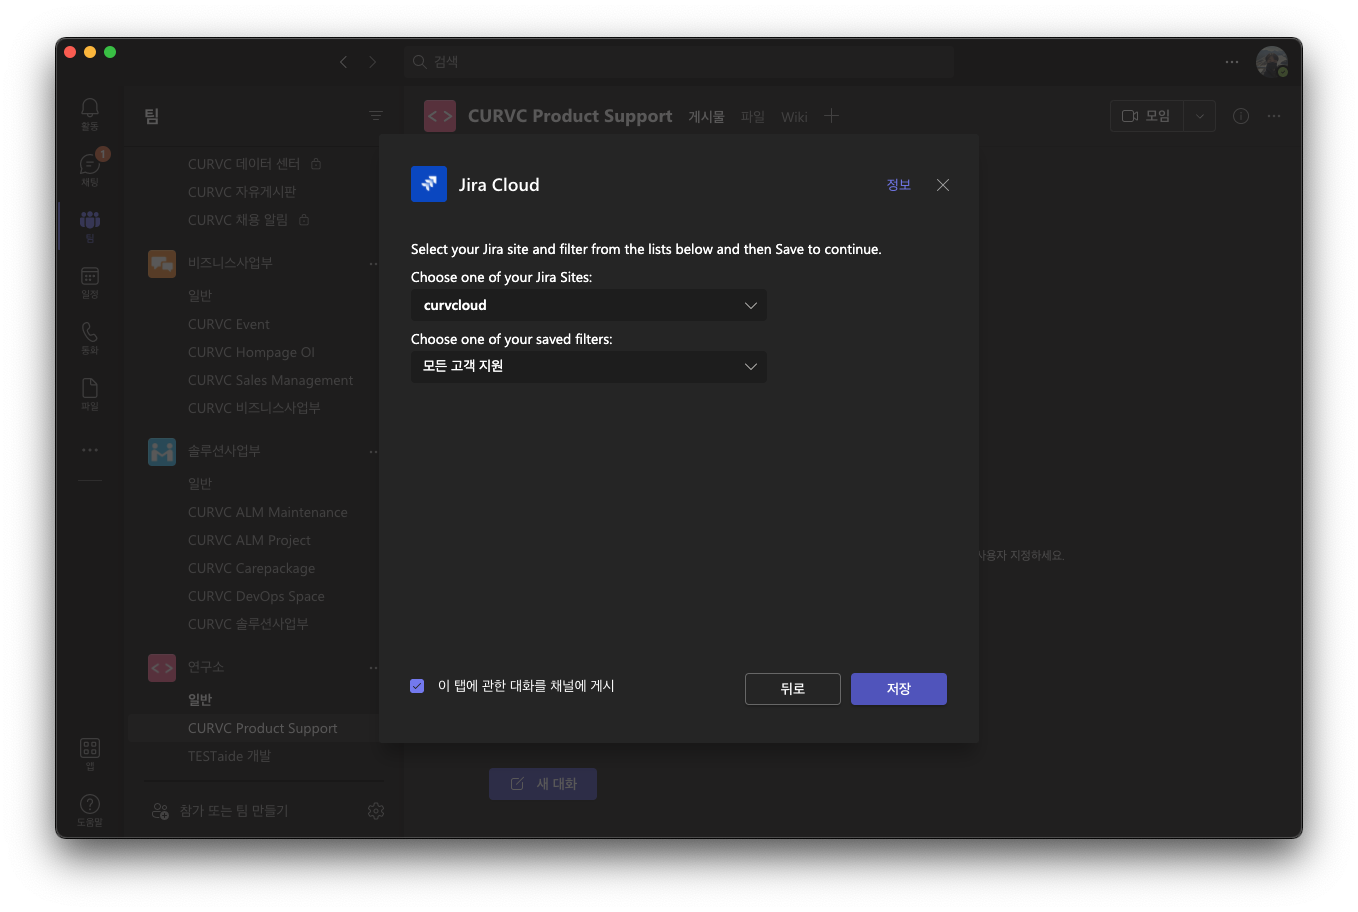Click the 뒤로 back button

click(793, 689)
